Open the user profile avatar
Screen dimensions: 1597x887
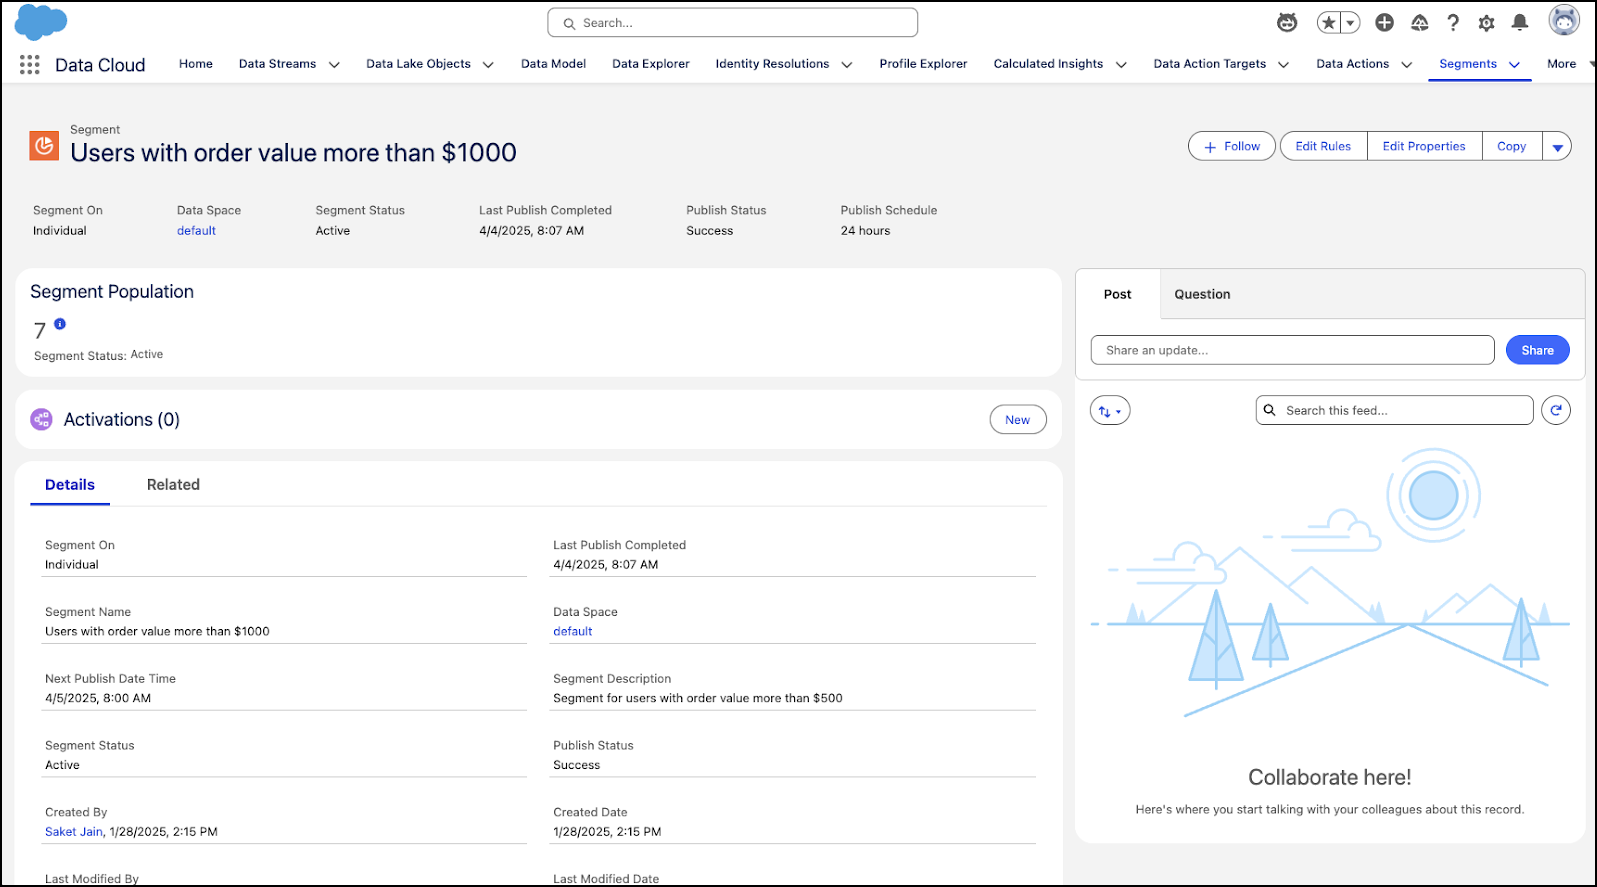[1564, 20]
